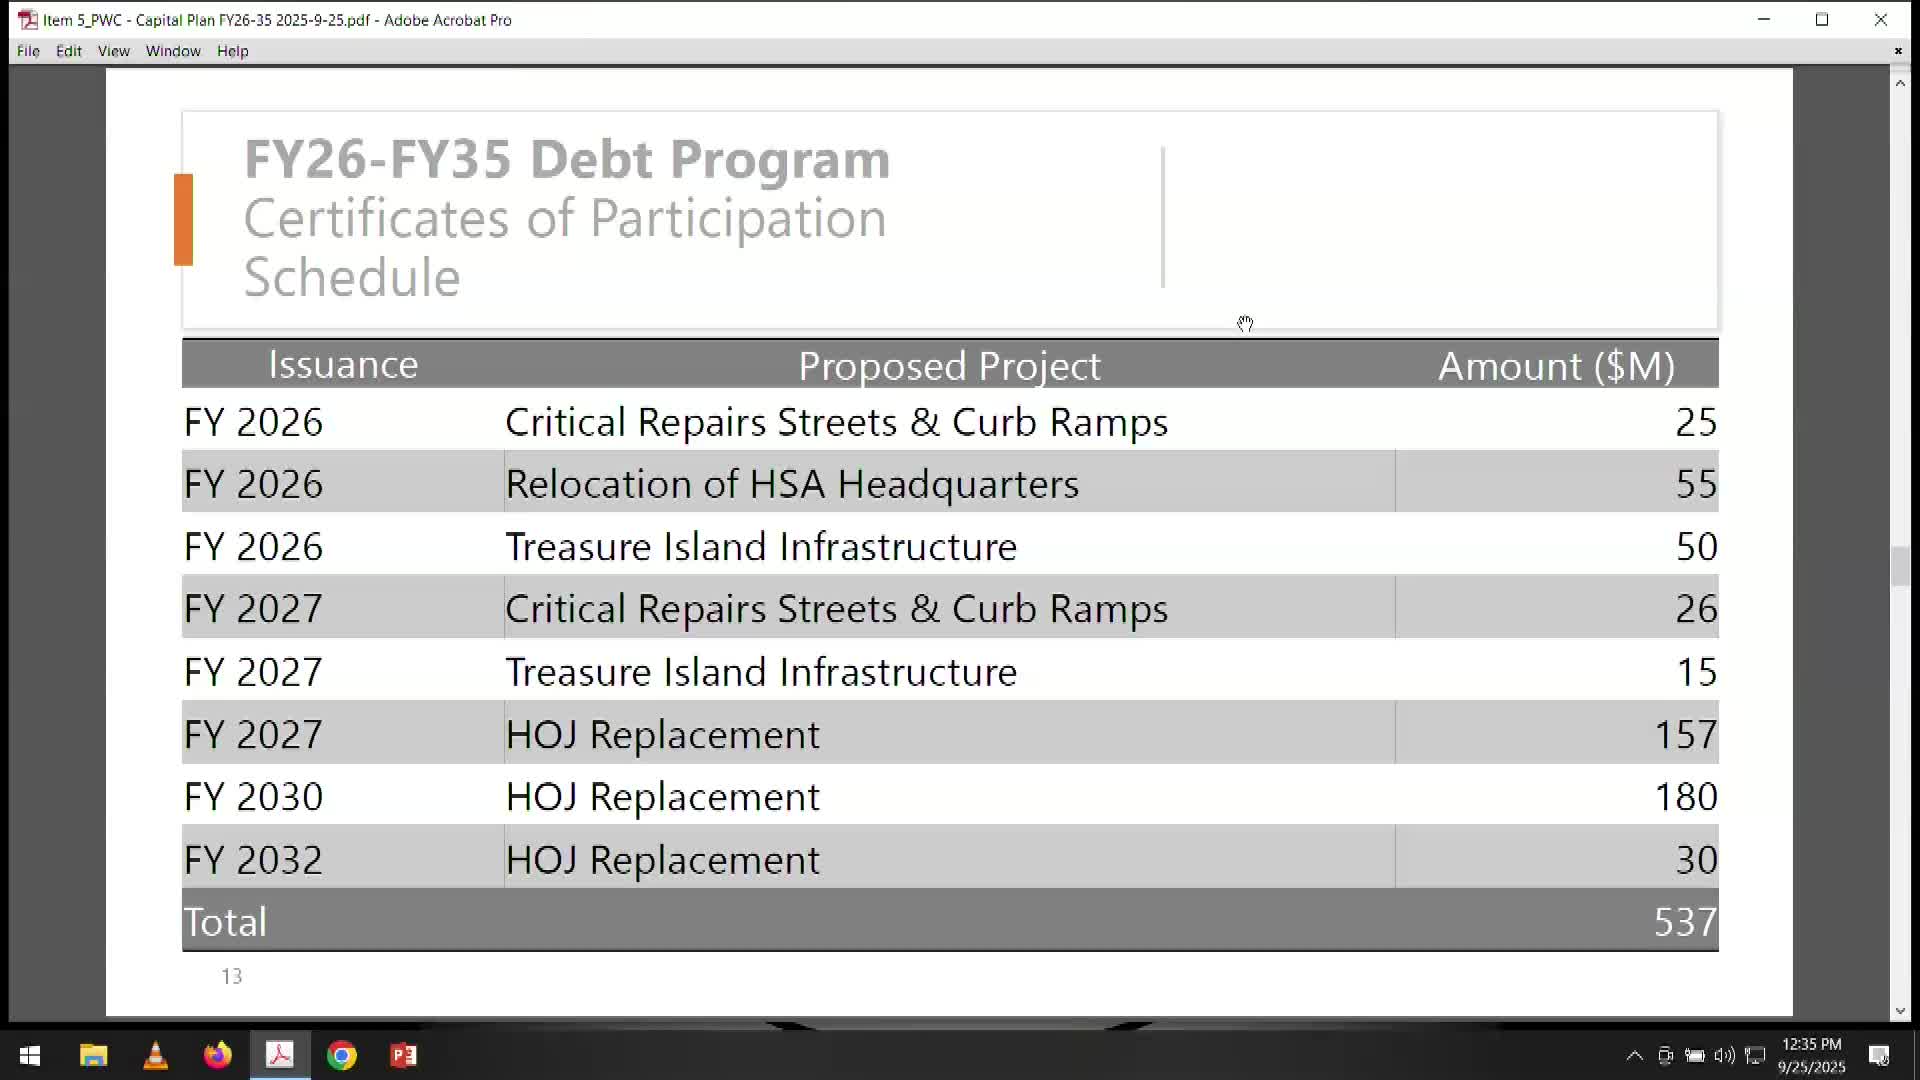This screenshot has height=1080, width=1920.
Task: Show hidden system tray icons
Action: click(1634, 1056)
